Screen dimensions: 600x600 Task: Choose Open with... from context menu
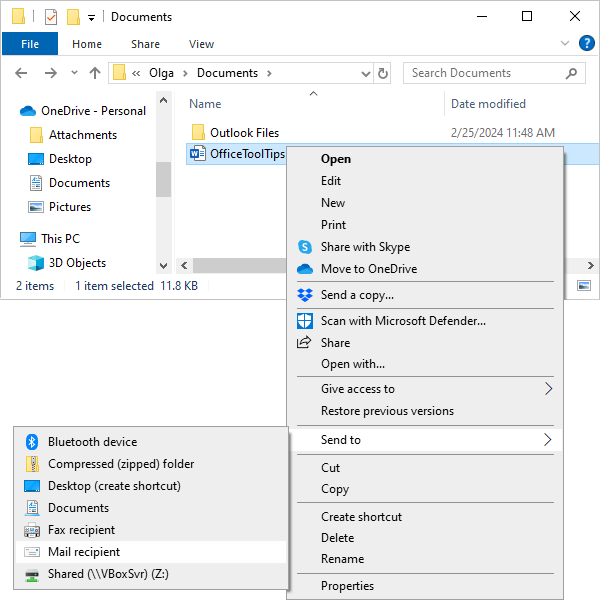(x=425, y=364)
